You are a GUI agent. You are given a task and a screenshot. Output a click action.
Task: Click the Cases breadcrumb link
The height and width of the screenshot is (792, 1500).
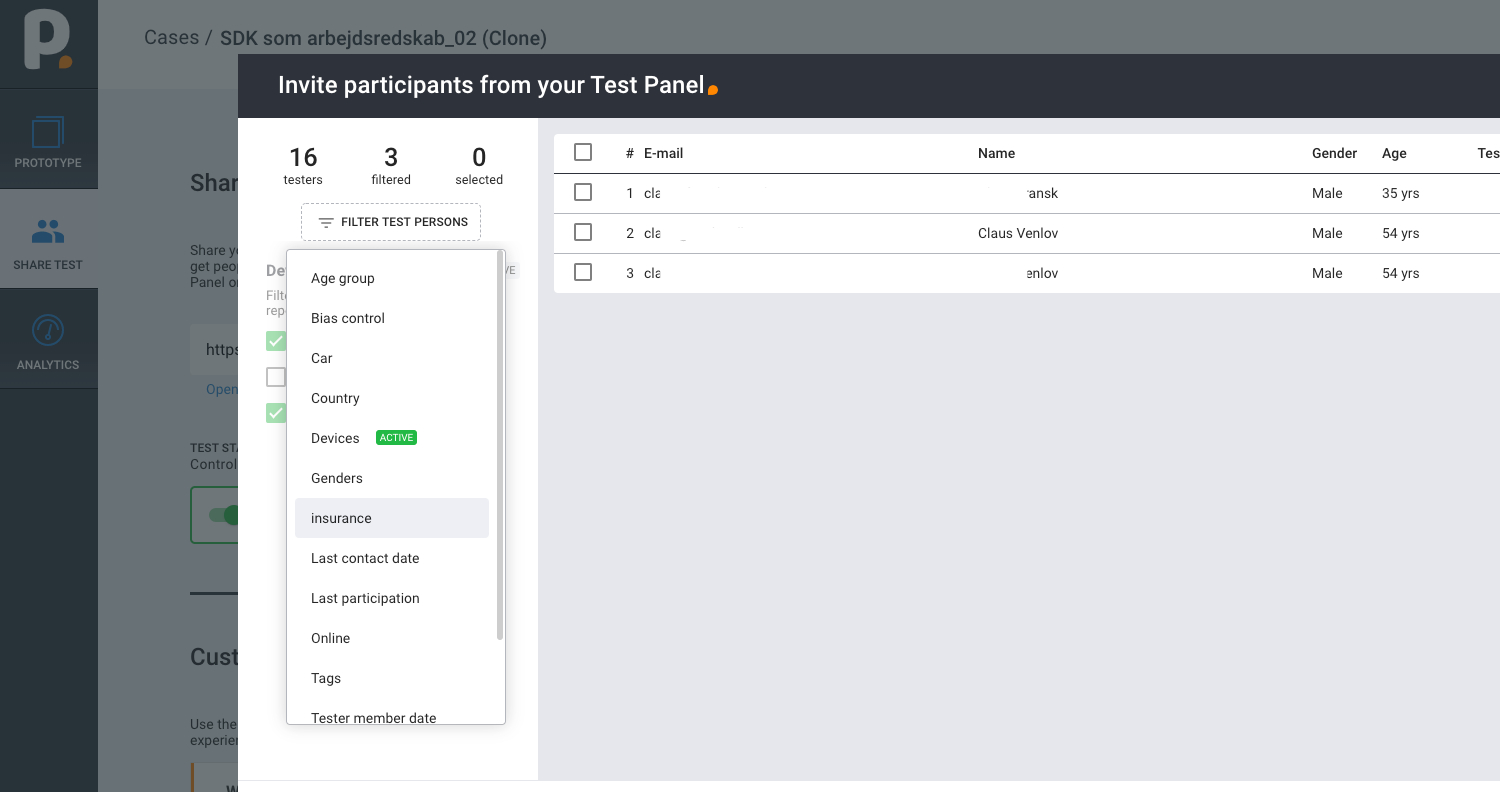[x=171, y=38]
